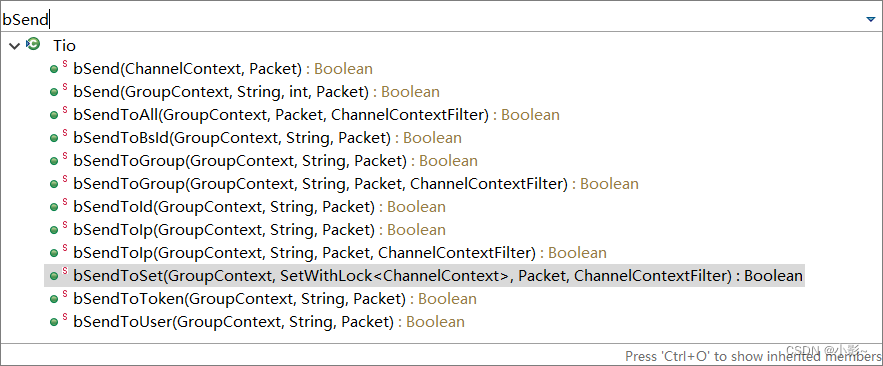
Task: Click the static method icon beside bSendToSet
Action: pos(58,275)
